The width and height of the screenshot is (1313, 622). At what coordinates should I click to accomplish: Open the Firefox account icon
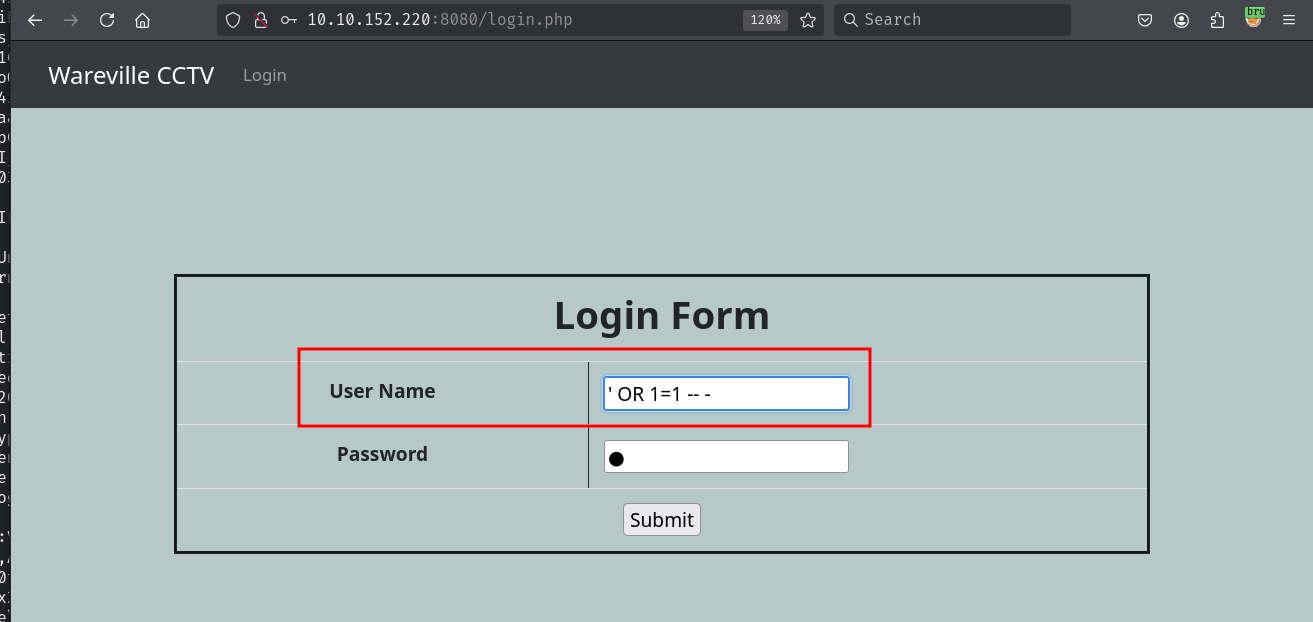(1182, 20)
